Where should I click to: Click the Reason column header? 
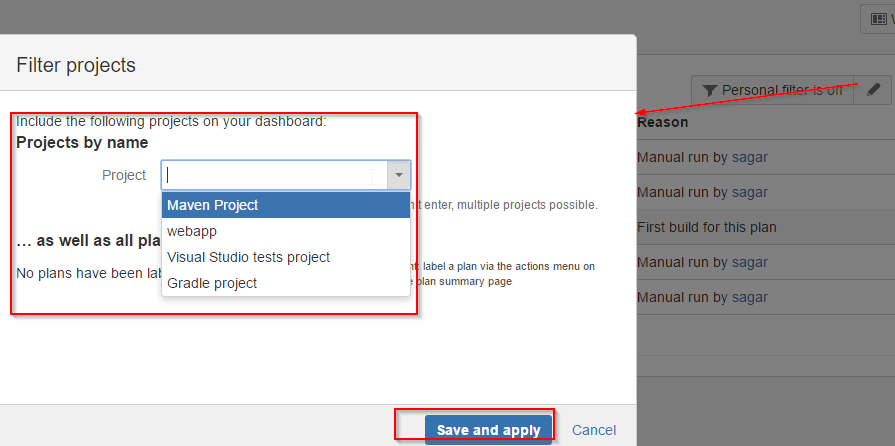(663, 122)
